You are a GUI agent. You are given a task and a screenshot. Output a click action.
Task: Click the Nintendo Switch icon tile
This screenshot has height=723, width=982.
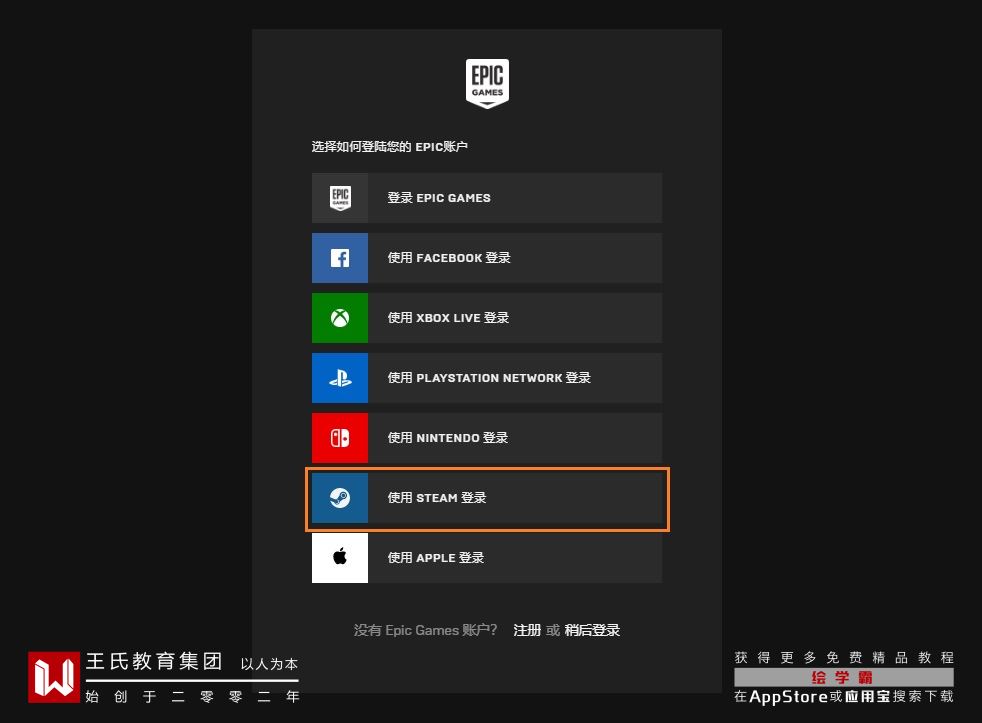(340, 438)
